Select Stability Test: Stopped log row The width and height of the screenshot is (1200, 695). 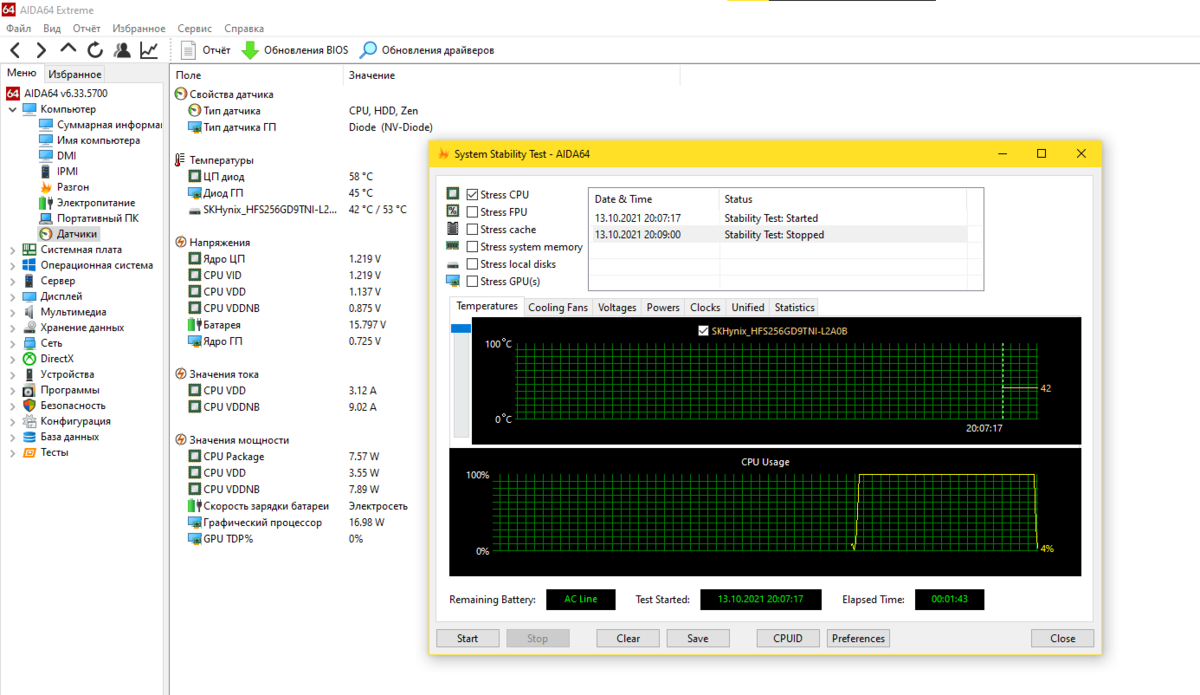pos(778,235)
